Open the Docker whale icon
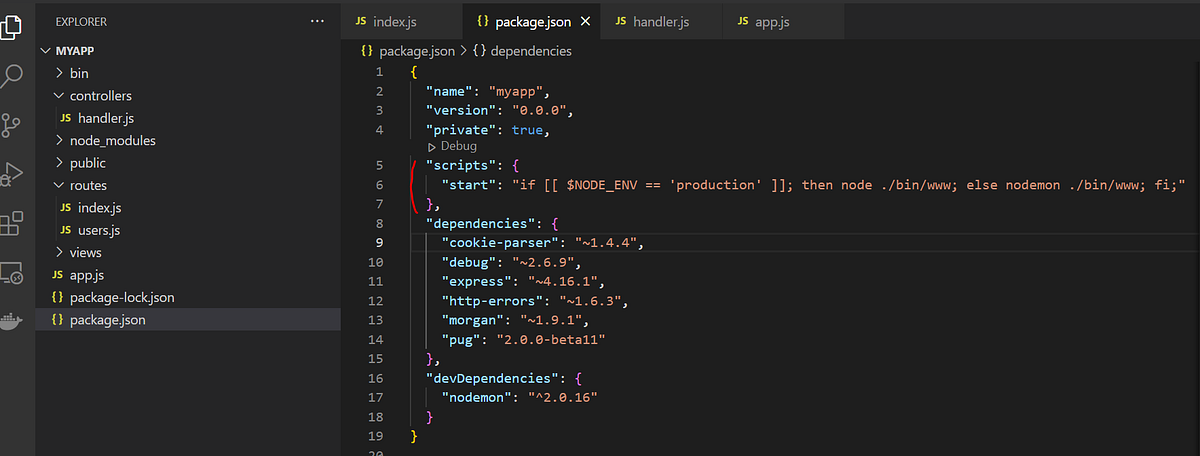Image resolution: width=1200 pixels, height=456 pixels. (x=11, y=322)
